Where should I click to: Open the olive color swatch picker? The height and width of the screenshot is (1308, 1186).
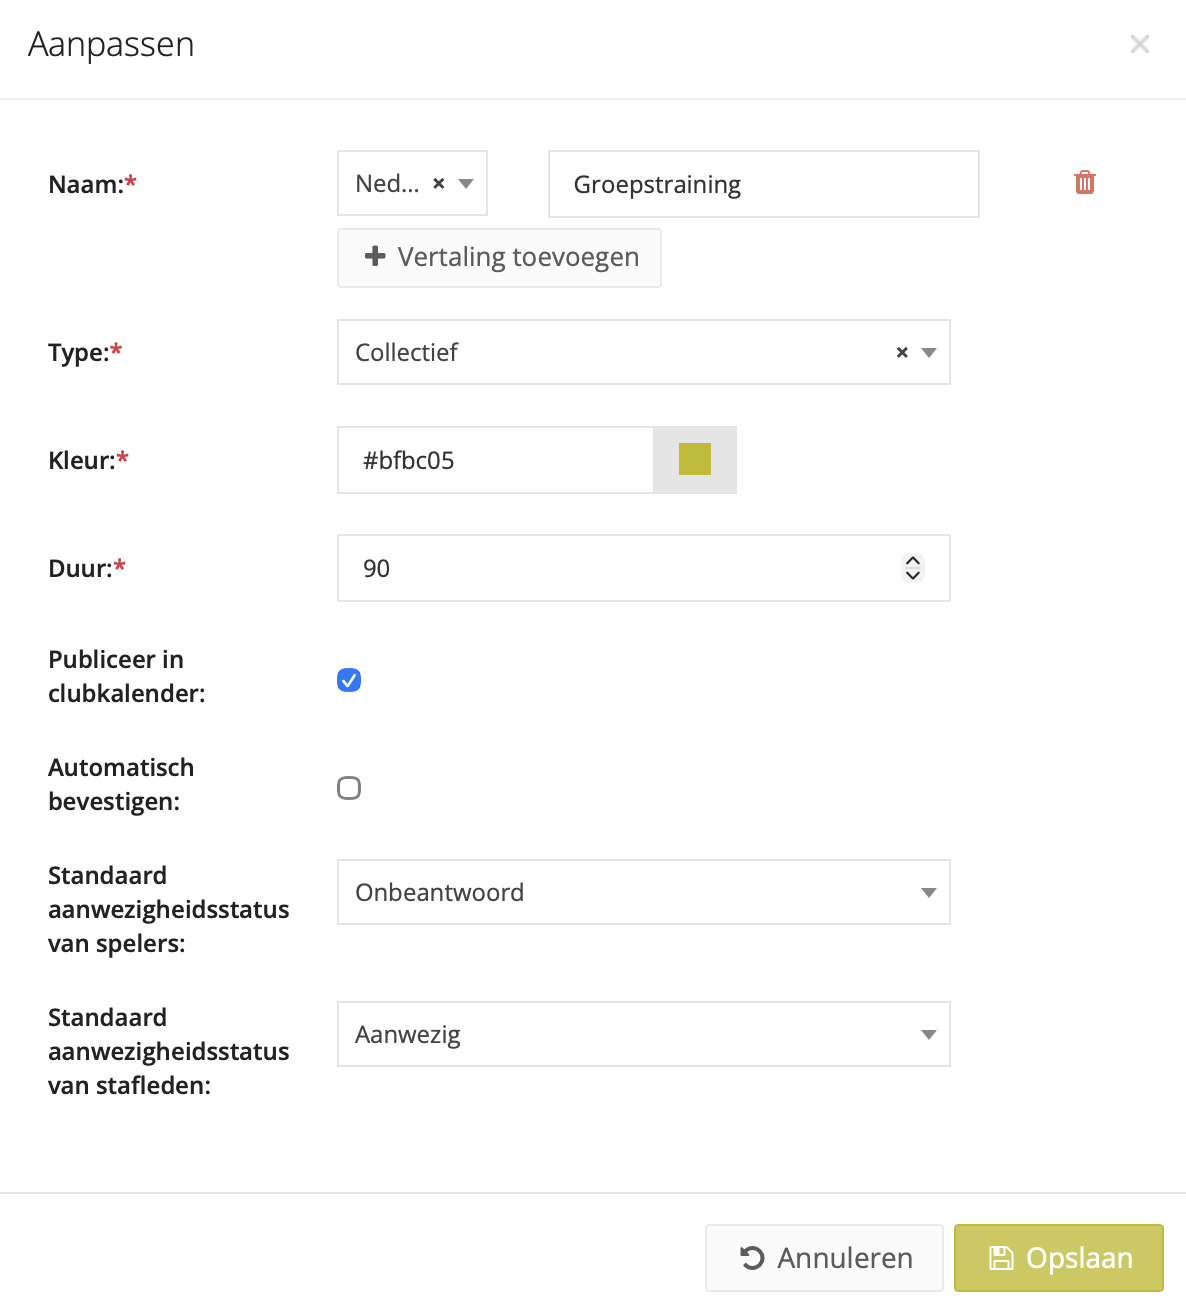tap(695, 460)
